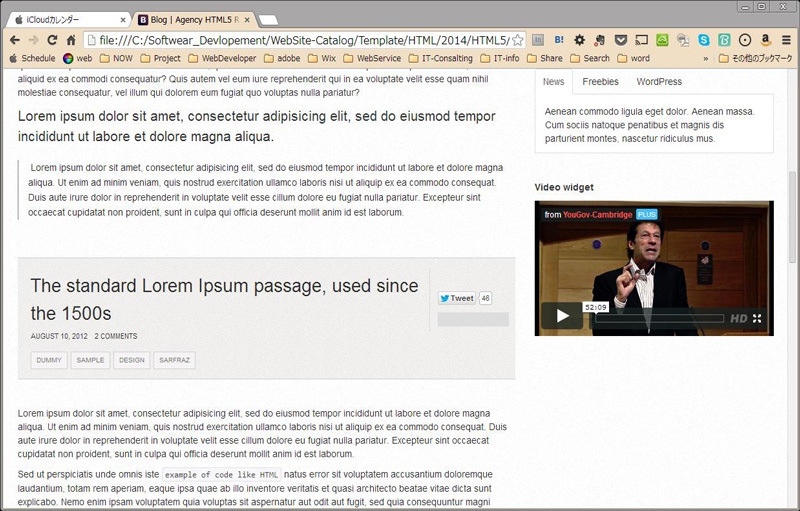This screenshot has height=511, width=800.
Task: Open the browser home page
Action: tap(71, 40)
